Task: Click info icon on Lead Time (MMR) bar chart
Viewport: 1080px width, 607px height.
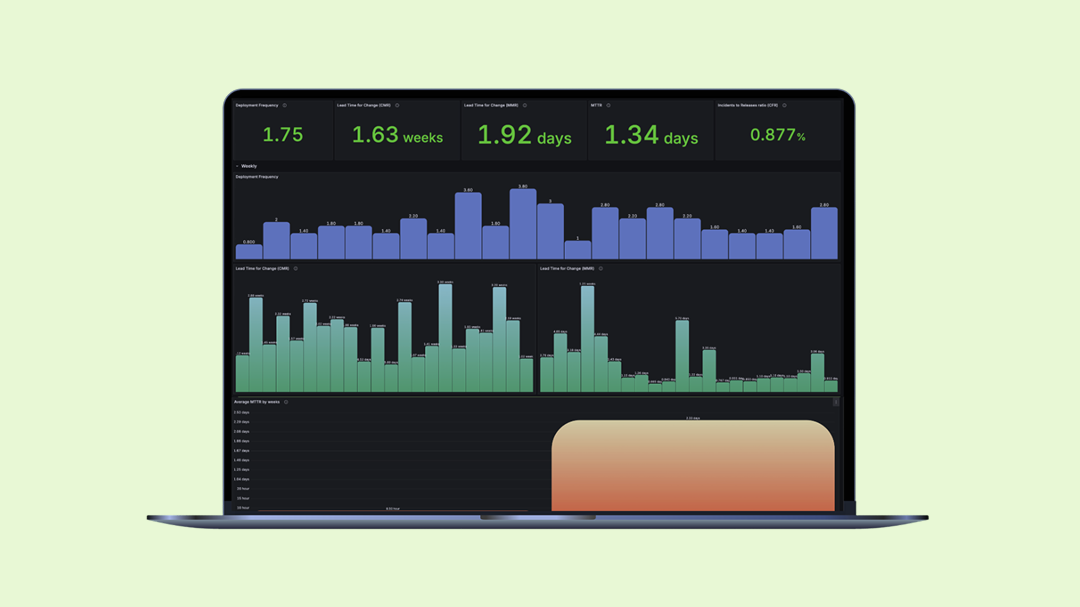Action: click(600, 268)
